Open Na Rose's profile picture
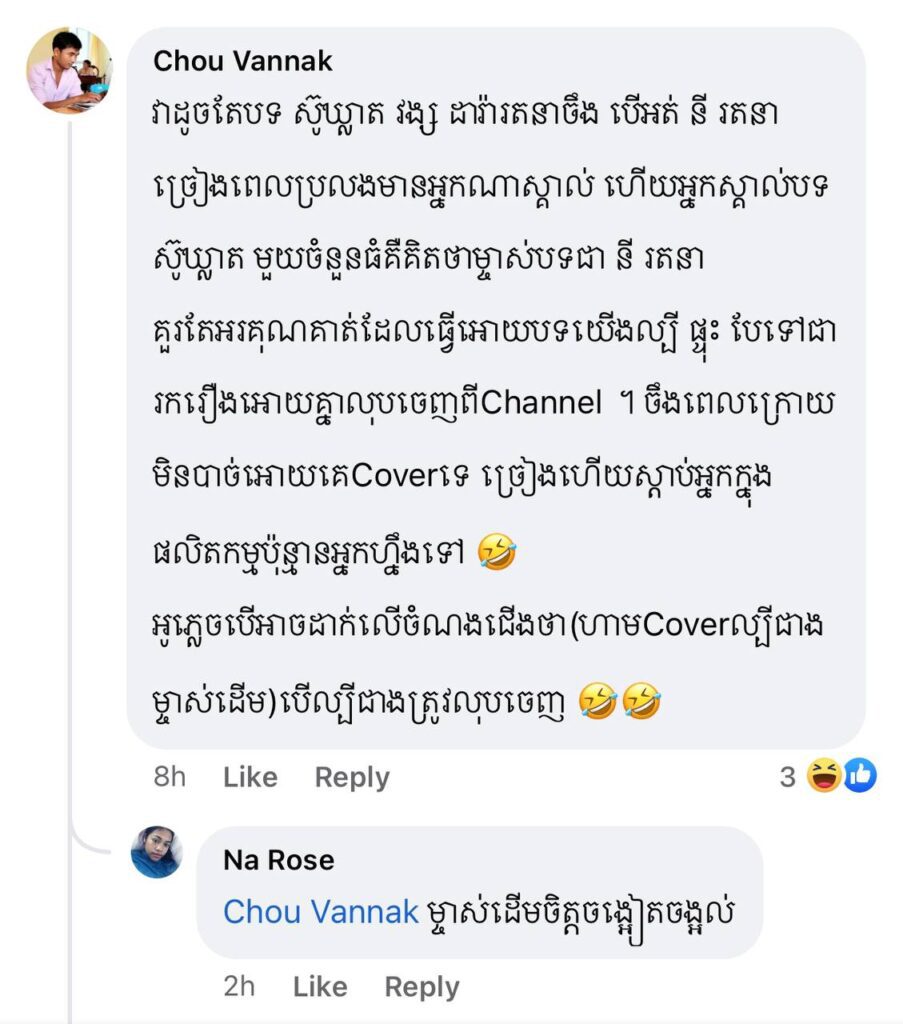The height and width of the screenshot is (1024, 903). point(157,852)
